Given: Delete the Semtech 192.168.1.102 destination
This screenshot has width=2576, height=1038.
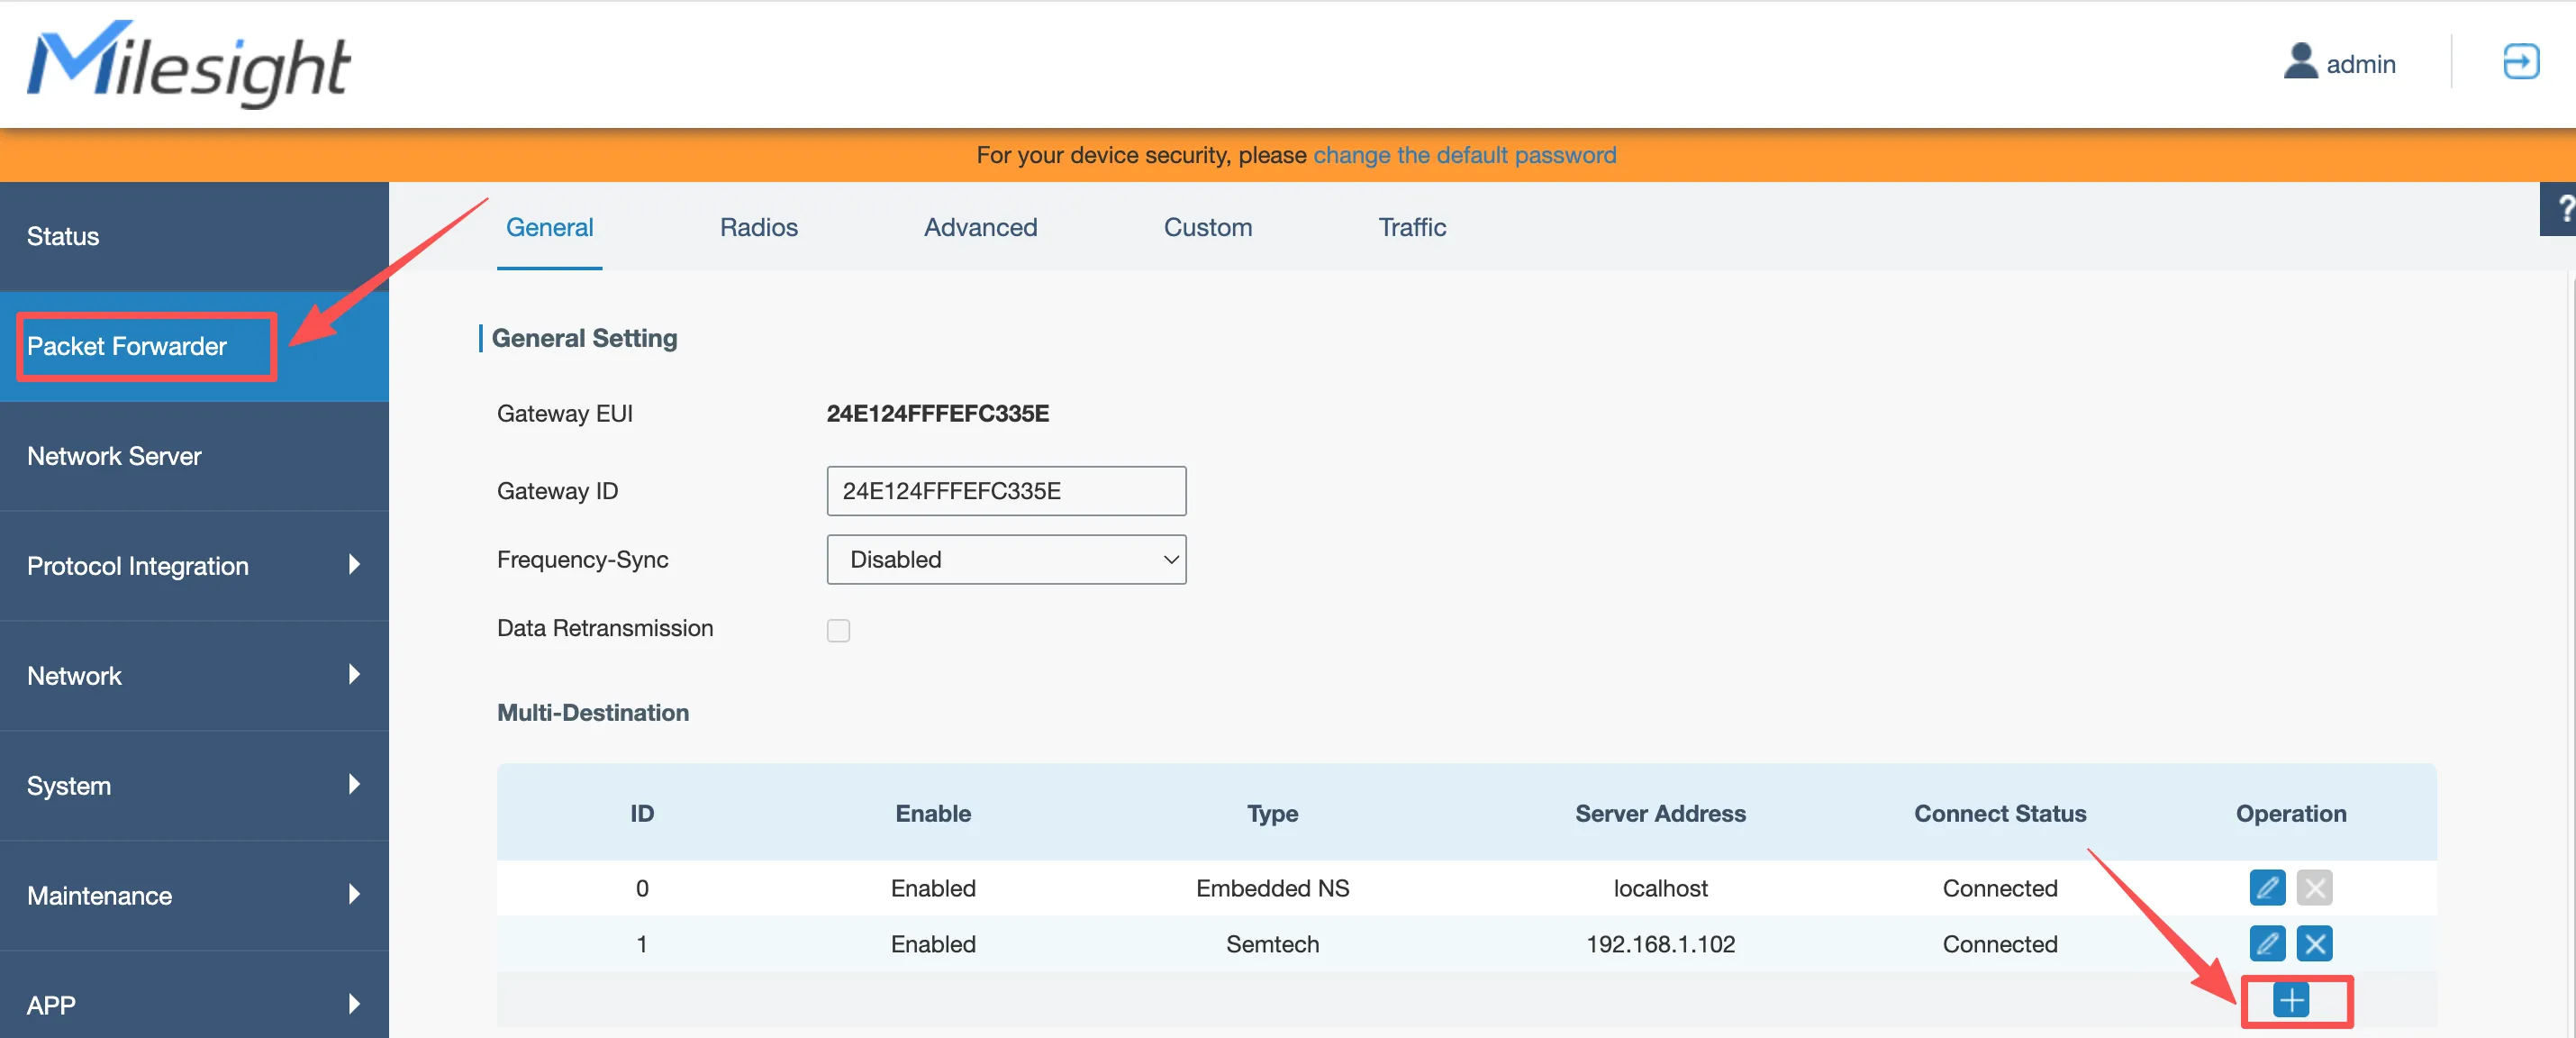Looking at the screenshot, I should click(2313, 943).
